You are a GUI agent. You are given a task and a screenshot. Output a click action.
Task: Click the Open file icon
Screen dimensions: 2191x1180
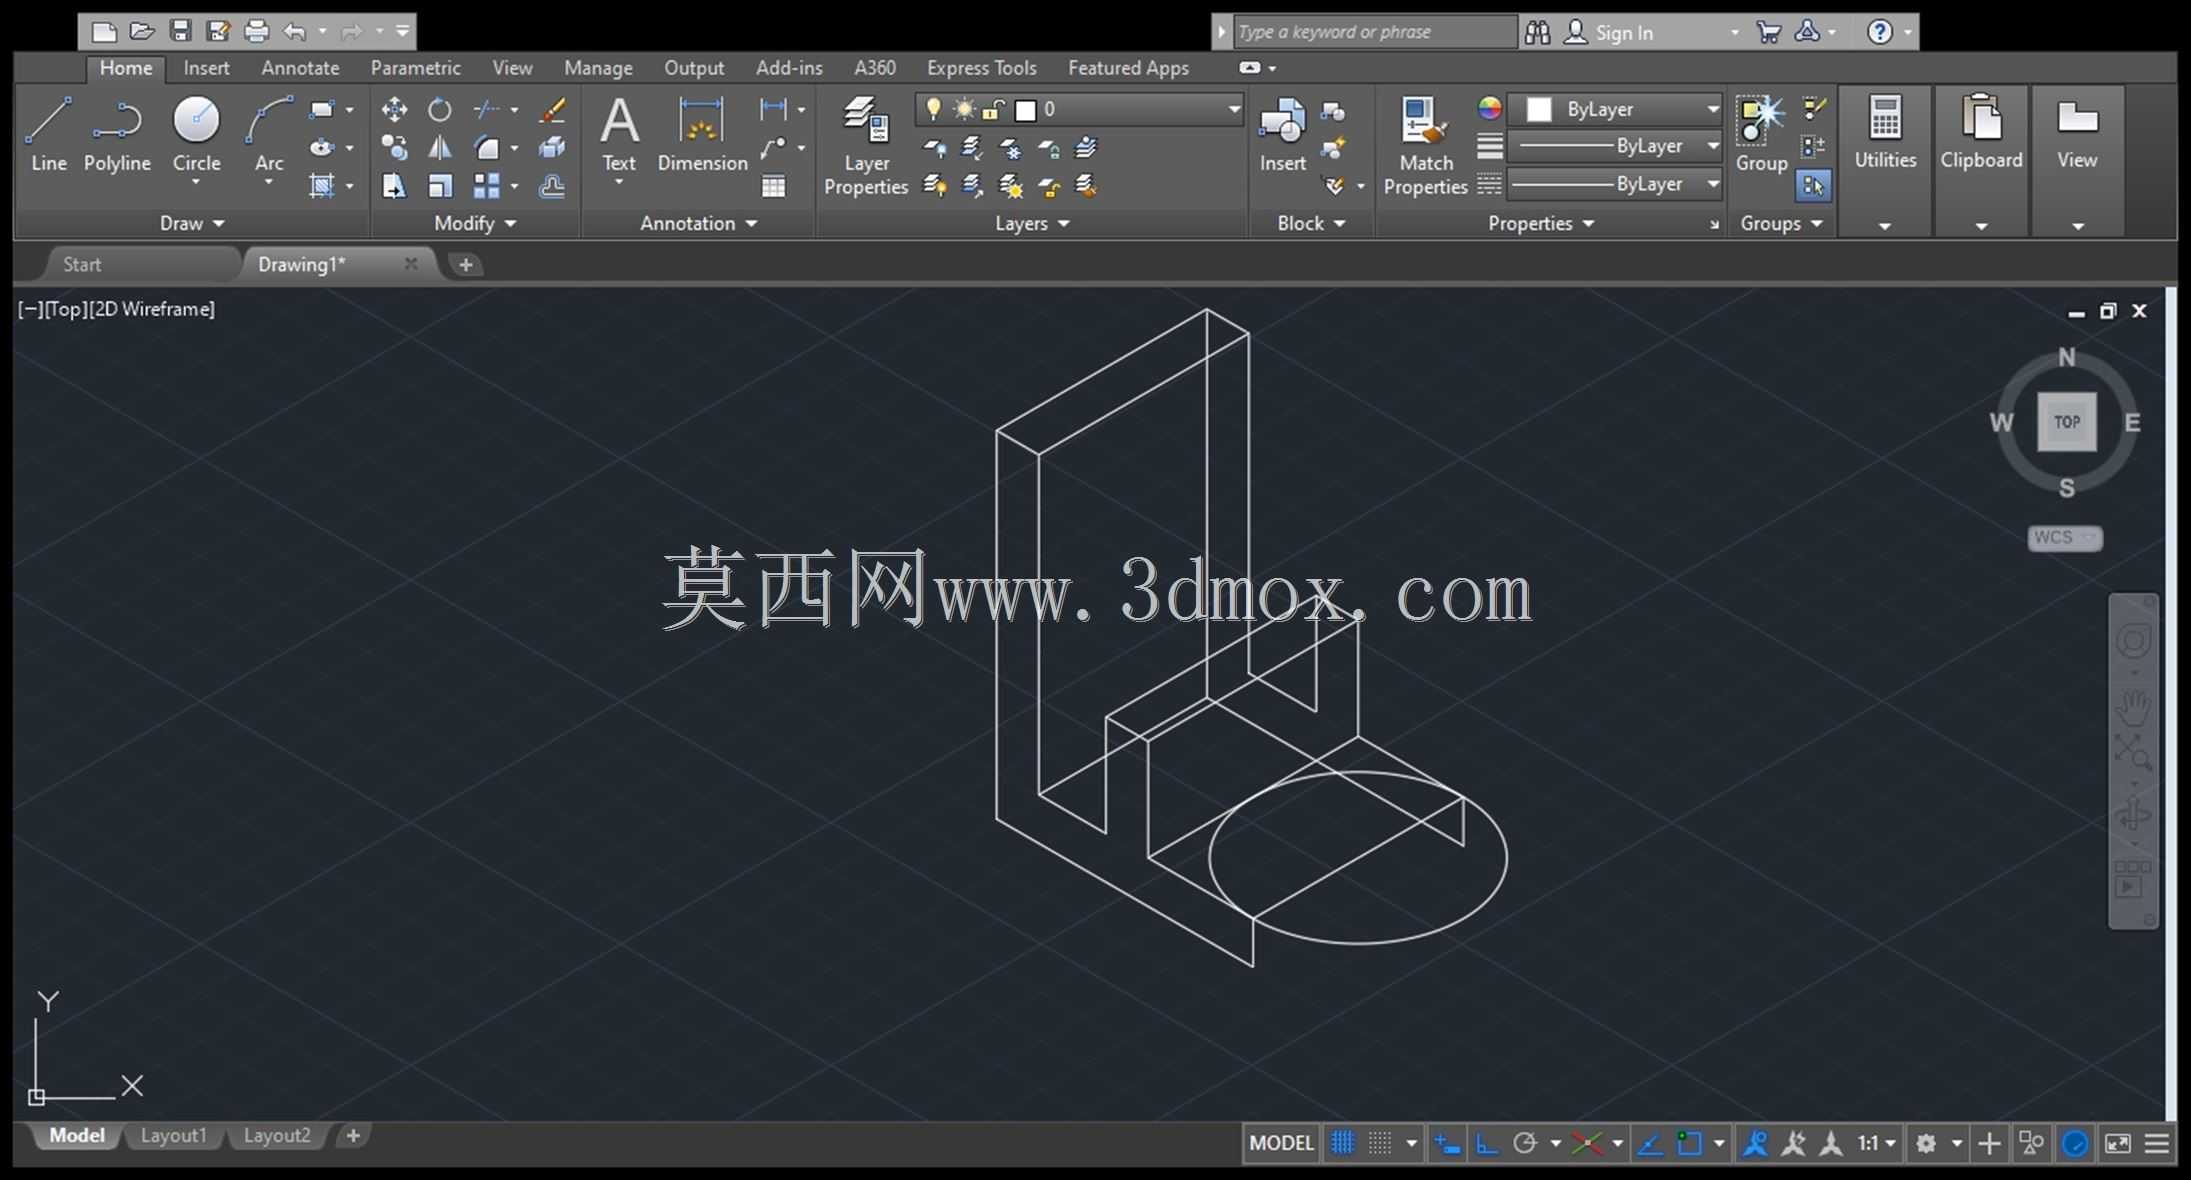[142, 31]
